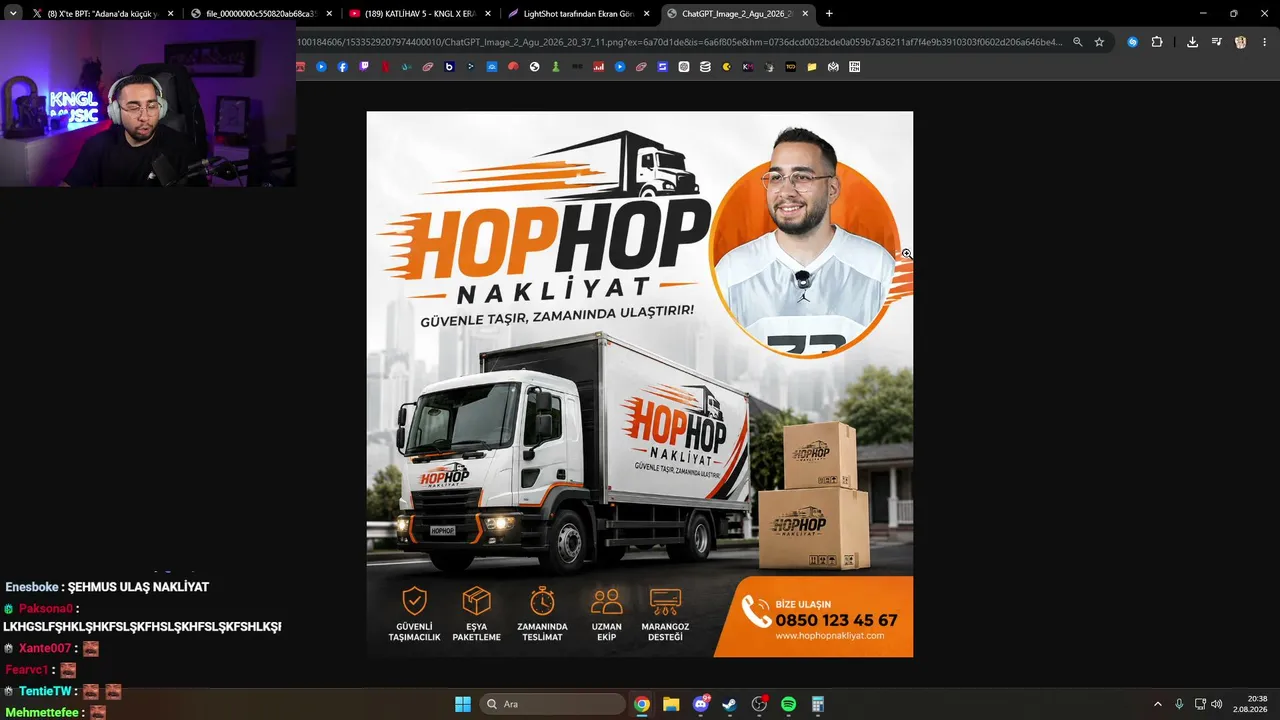Open Spotify from the taskbar

coord(788,704)
